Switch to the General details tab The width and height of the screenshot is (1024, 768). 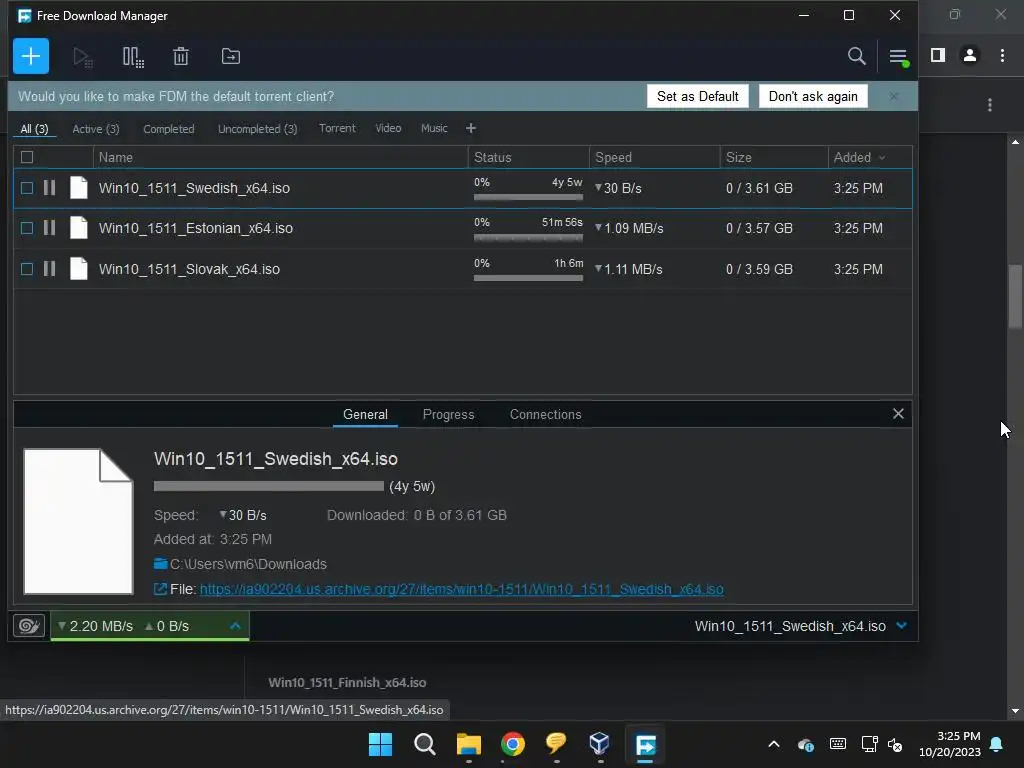pyautogui.click(x=365, y=414)
